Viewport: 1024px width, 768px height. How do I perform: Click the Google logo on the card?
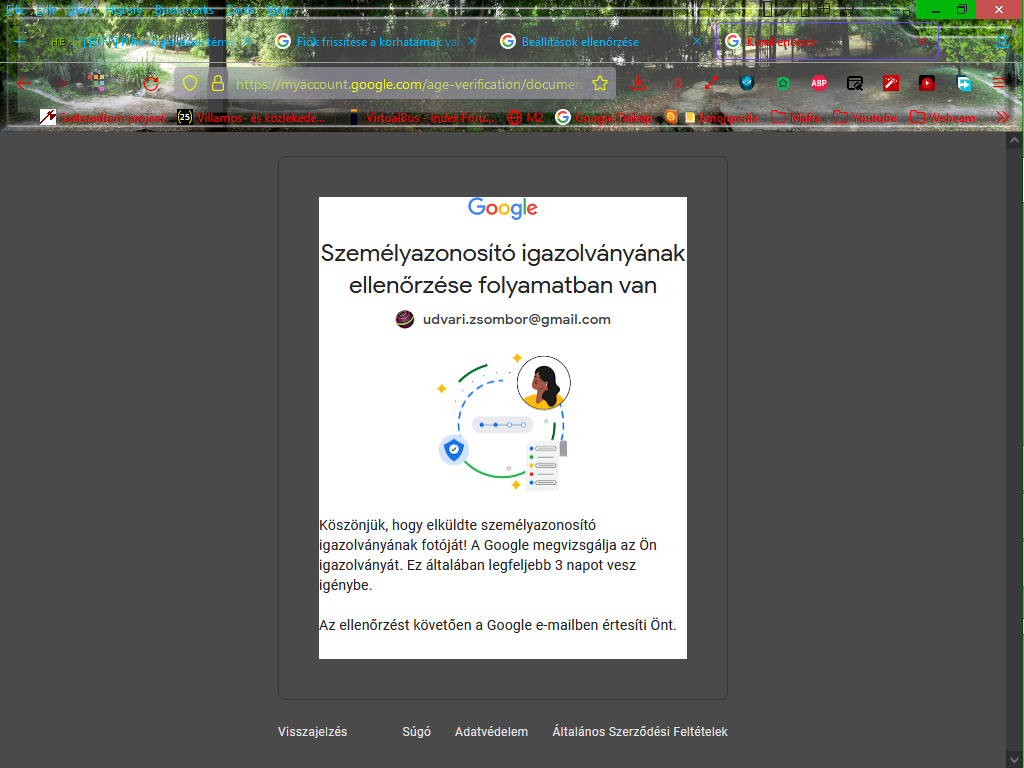(x=502, y=208)
